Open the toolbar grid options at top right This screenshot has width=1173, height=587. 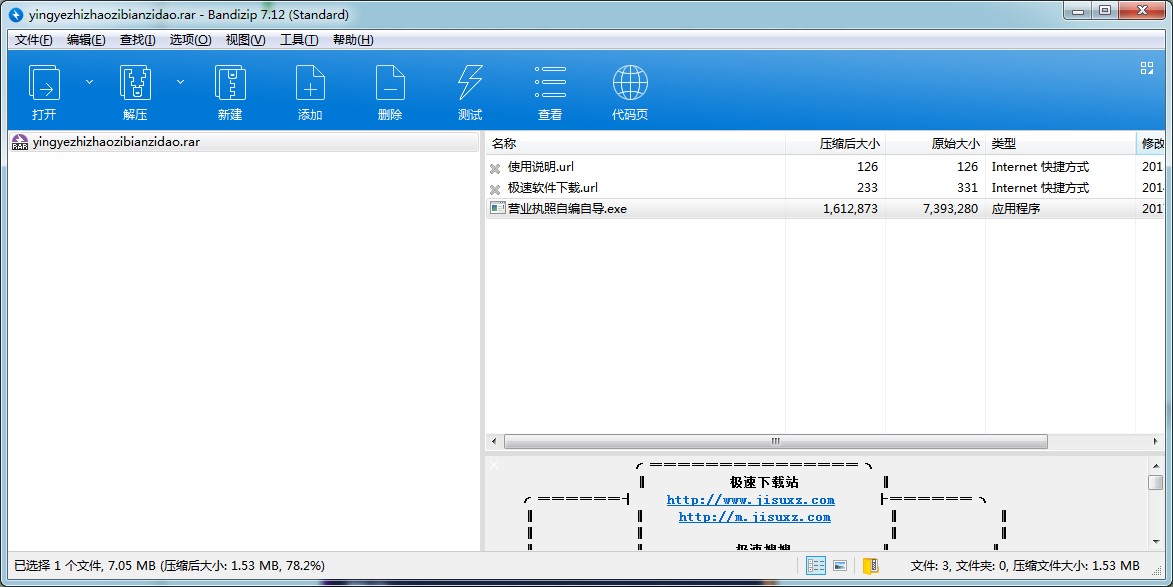tap(1147, 68)
